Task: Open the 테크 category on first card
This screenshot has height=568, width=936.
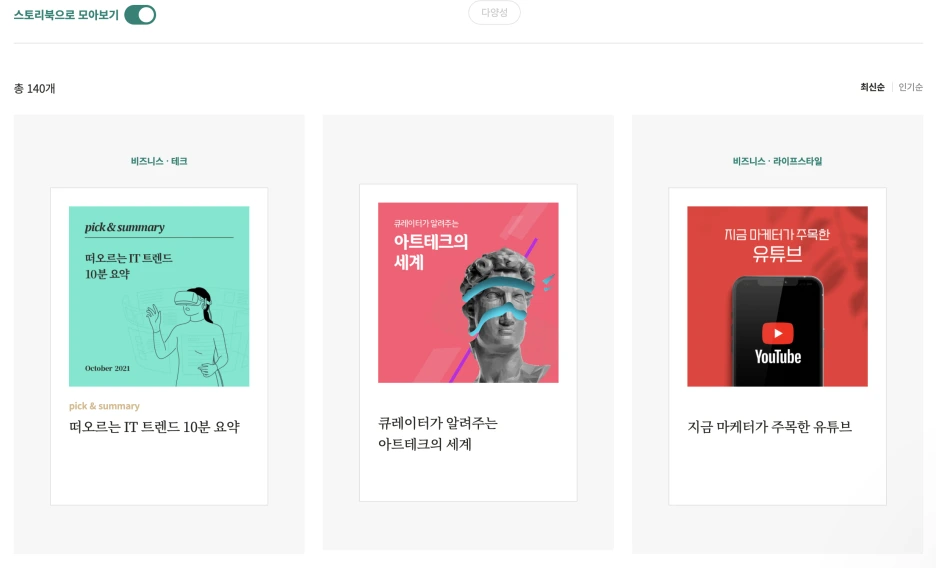Action: 179,161
